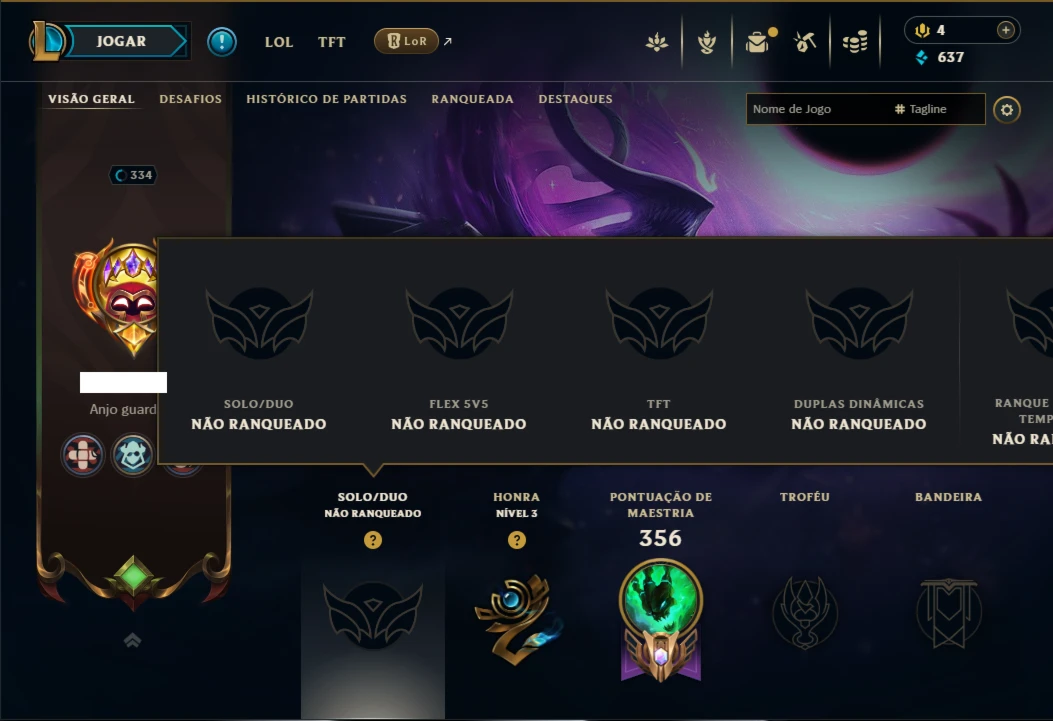Open the Legends of Runeterra LoR link
This screenshot has height=721, width=1053.
(x=406, y=41)
